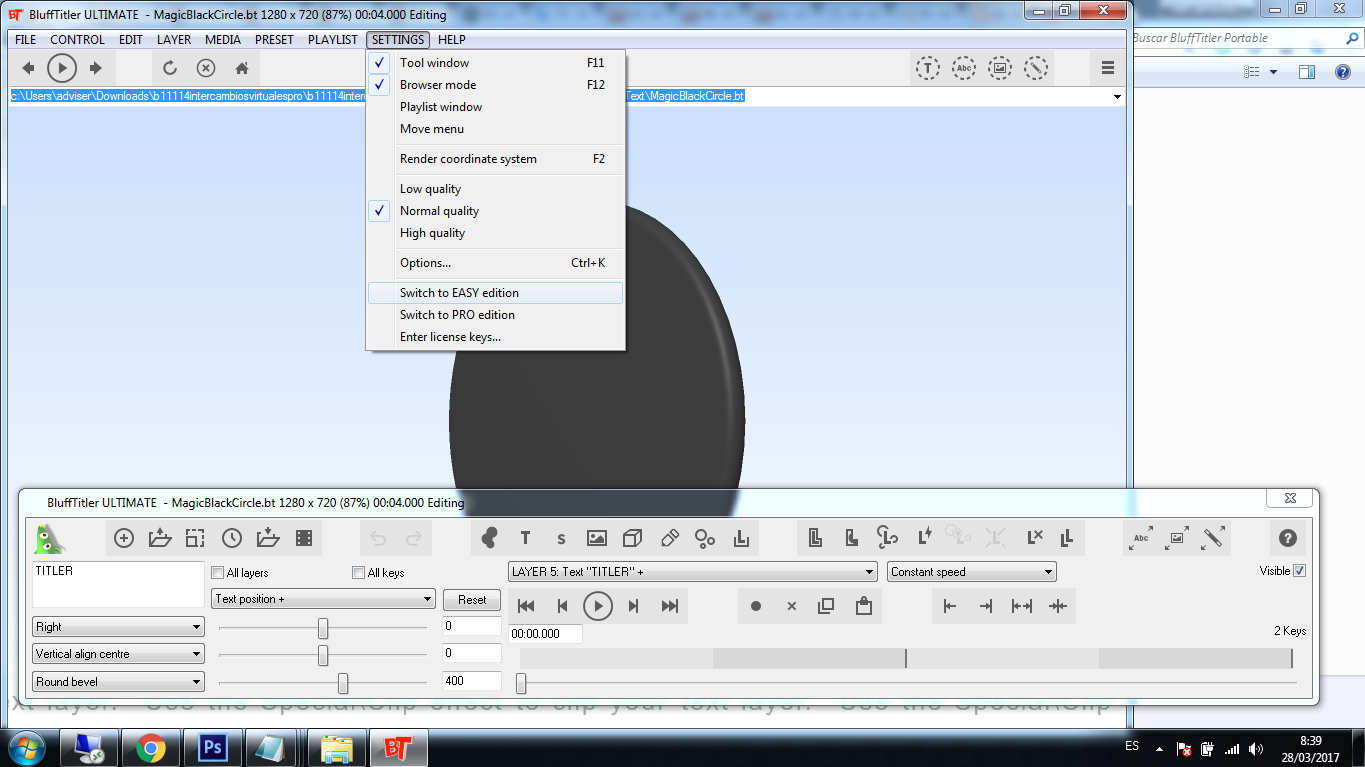The image size is (1365, 767).
Task: Open the Round bevel dropdown
Action: tap(118, 682)
